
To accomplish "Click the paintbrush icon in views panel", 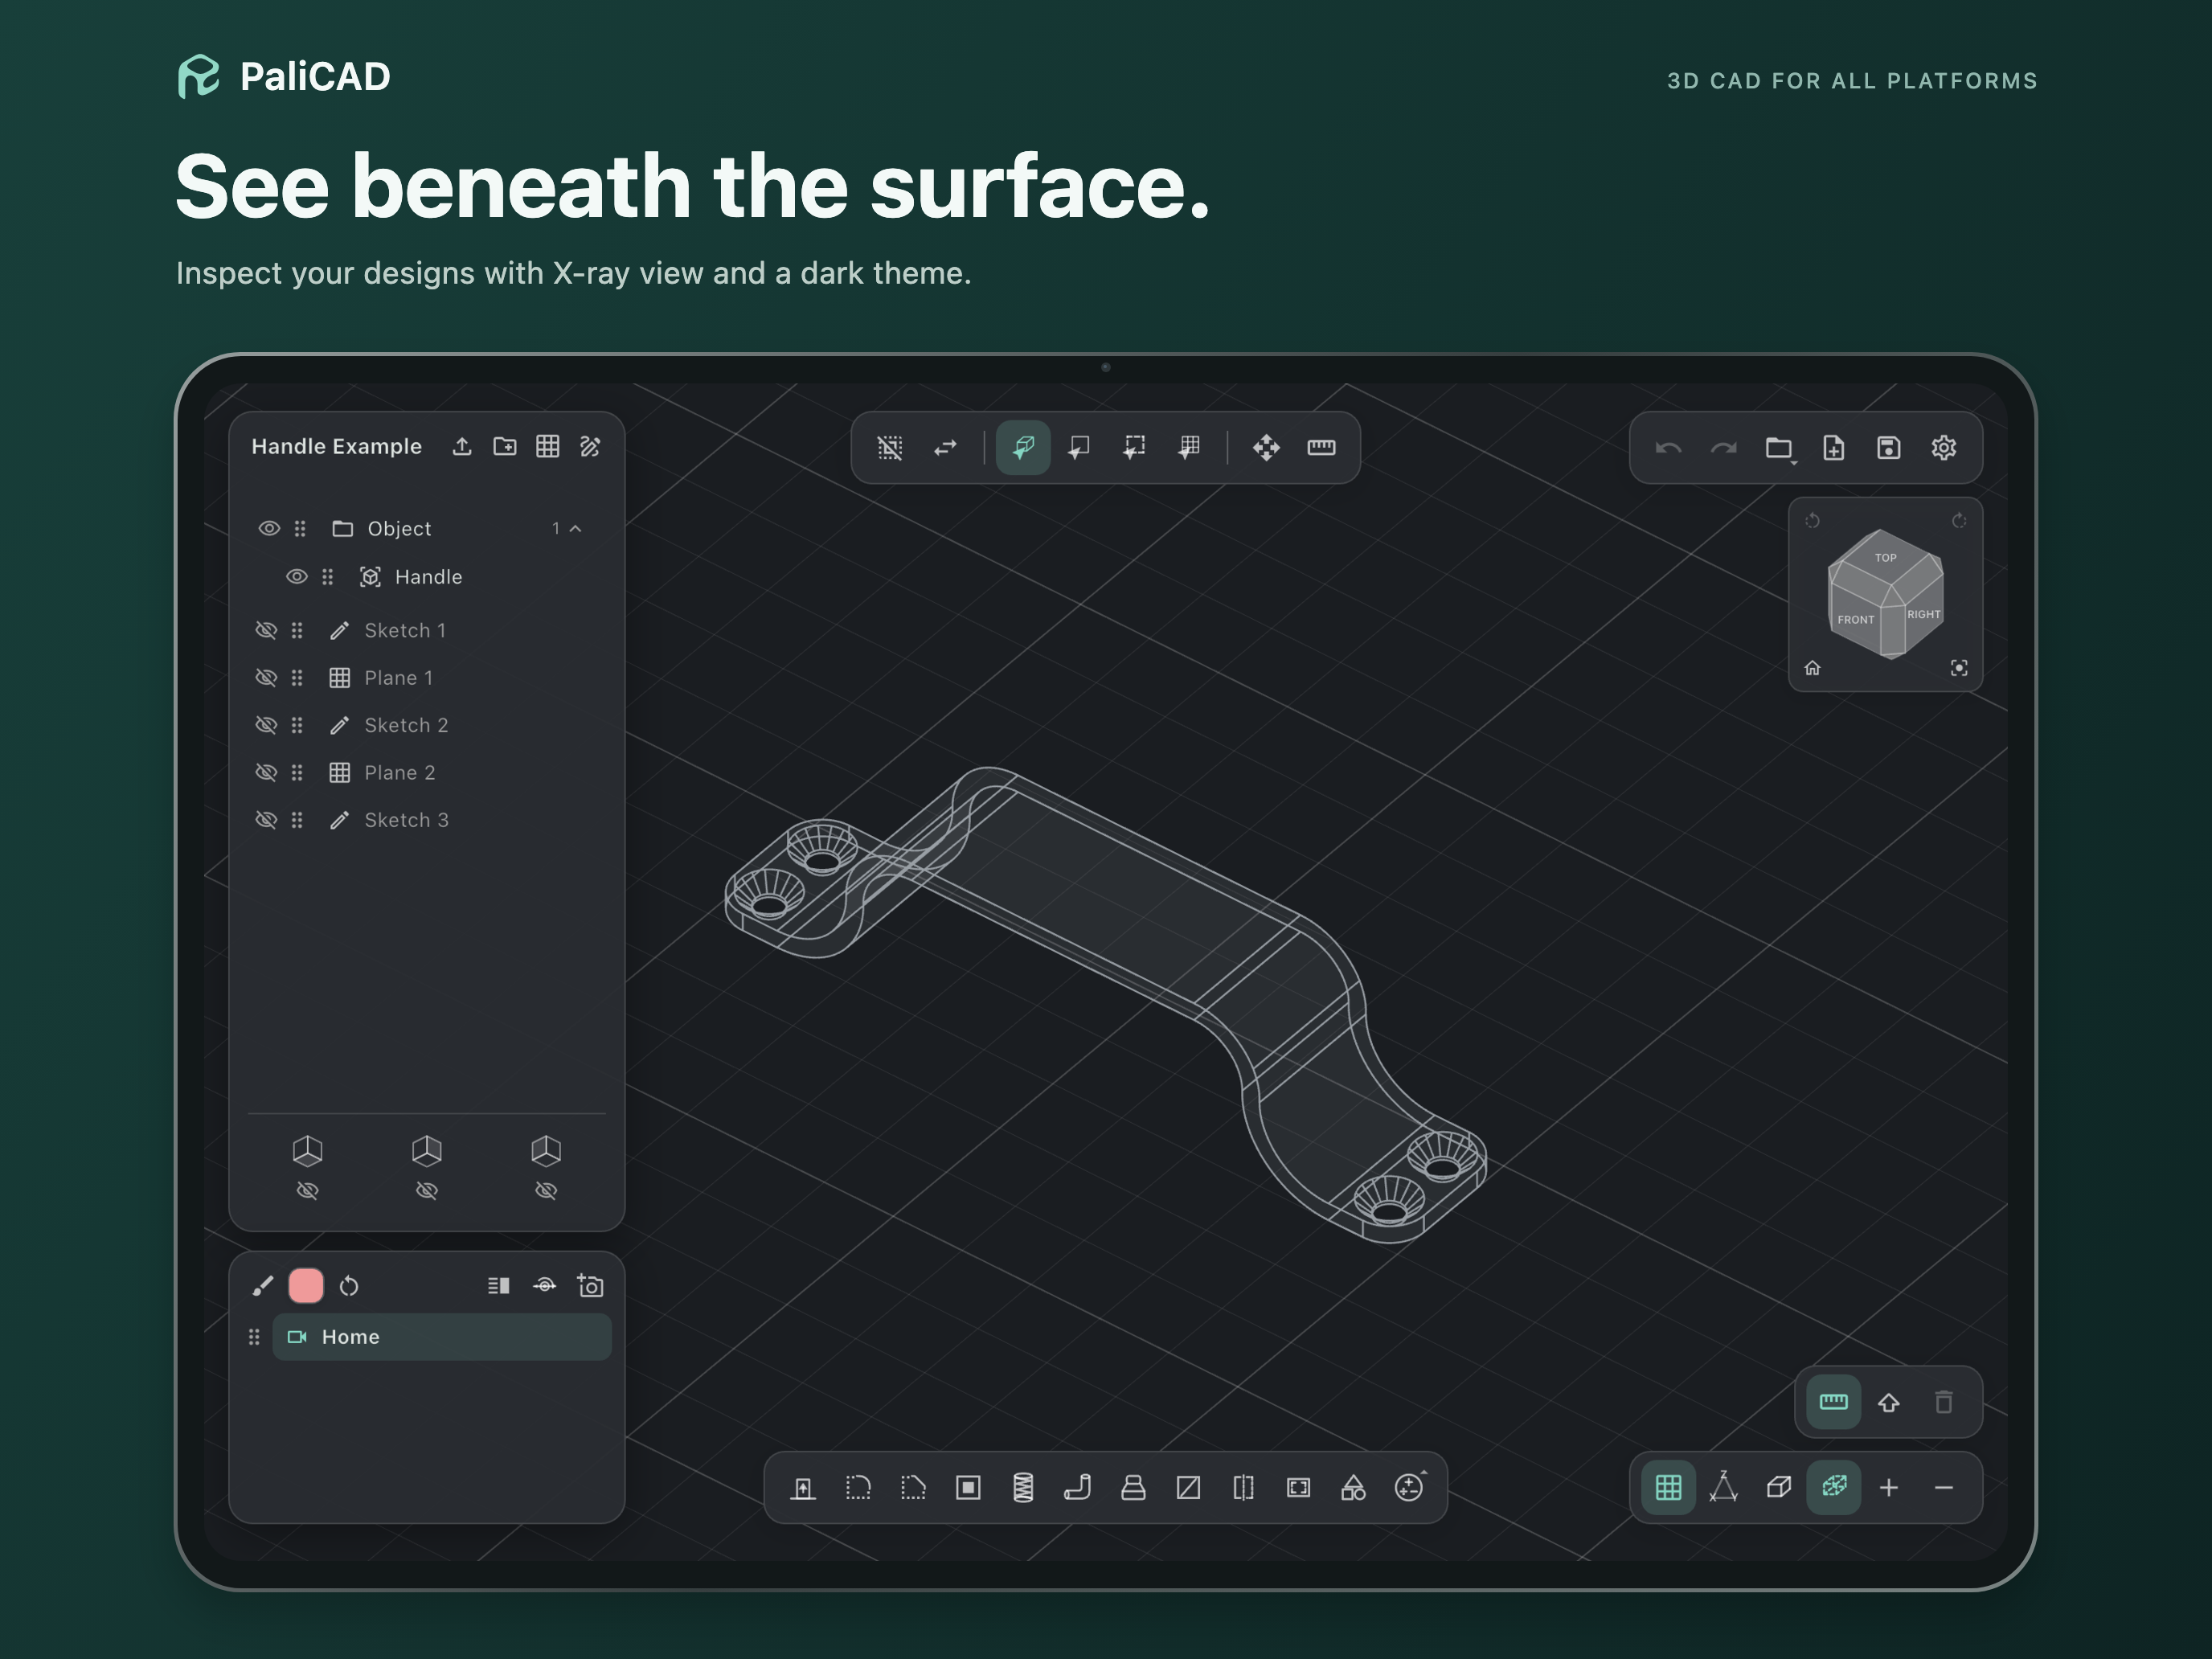I will [x=262, y=1285].
